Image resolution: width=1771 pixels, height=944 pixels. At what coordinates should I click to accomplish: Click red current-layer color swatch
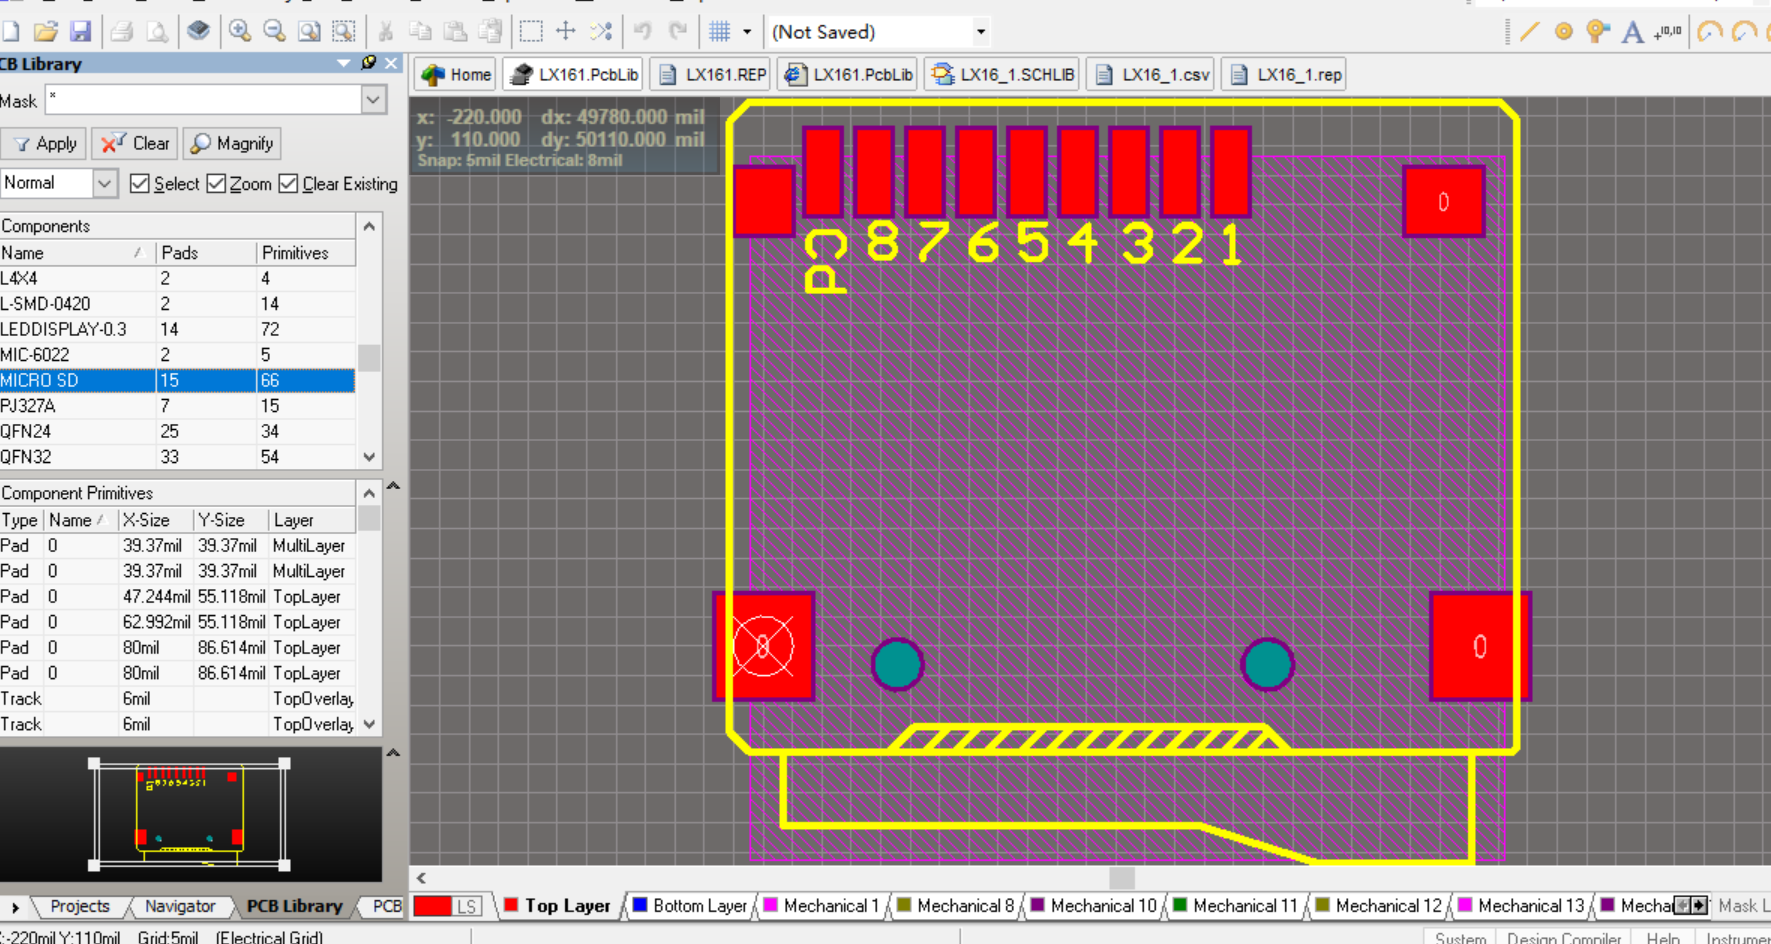click(432, 907)
